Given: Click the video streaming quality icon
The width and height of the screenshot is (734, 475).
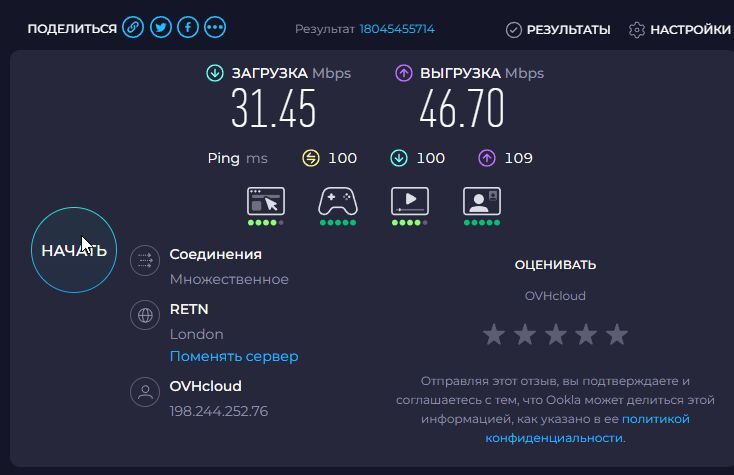Looking at the screenshot, I should (x=410, y=201).
